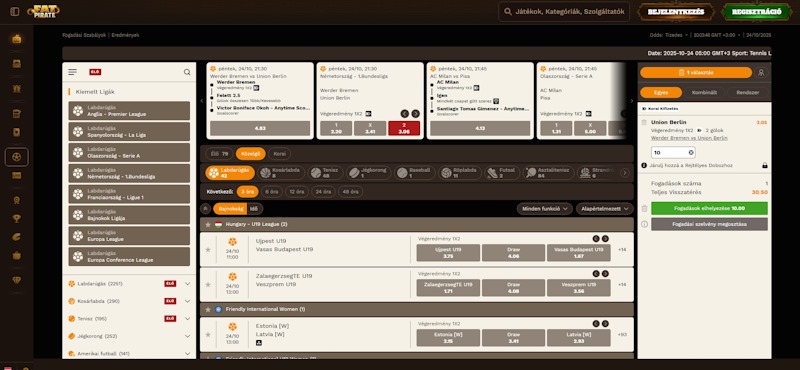This screenshot has height=370, width=800.
Task: Toggle the sidebar panel icon beside the logo
Action: [15, 11]
